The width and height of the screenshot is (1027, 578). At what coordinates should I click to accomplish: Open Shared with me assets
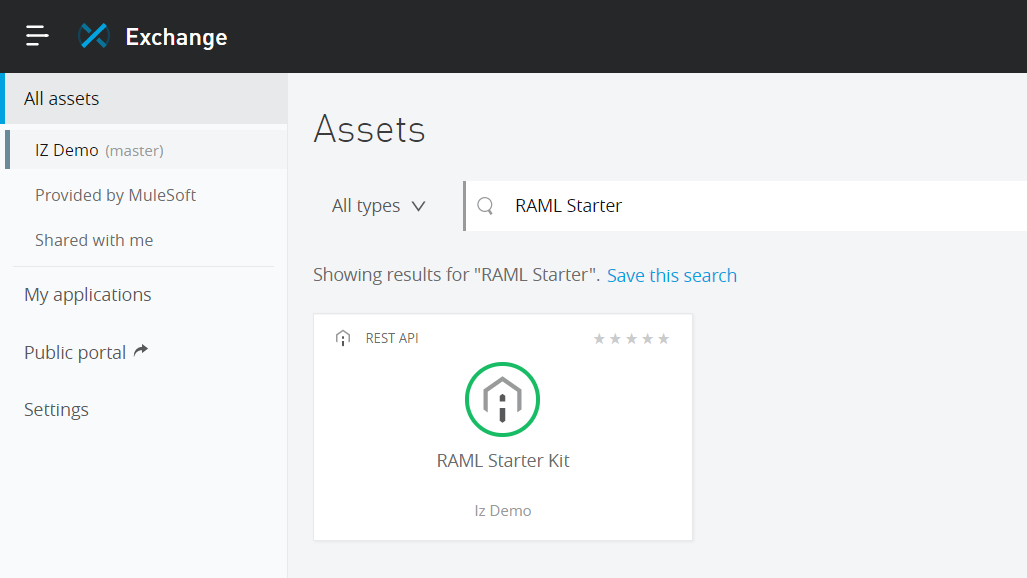94,241
